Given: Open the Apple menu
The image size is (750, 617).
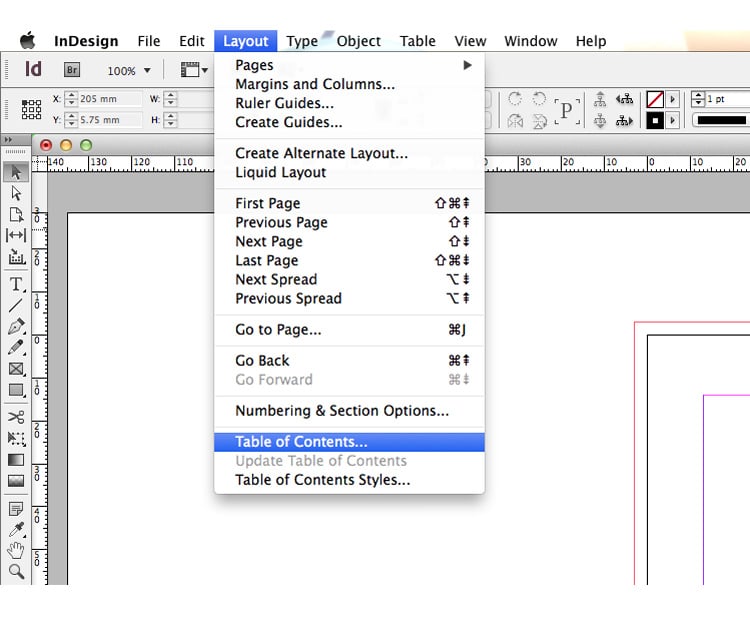Looking at the screenshot, I should point(28,41).
